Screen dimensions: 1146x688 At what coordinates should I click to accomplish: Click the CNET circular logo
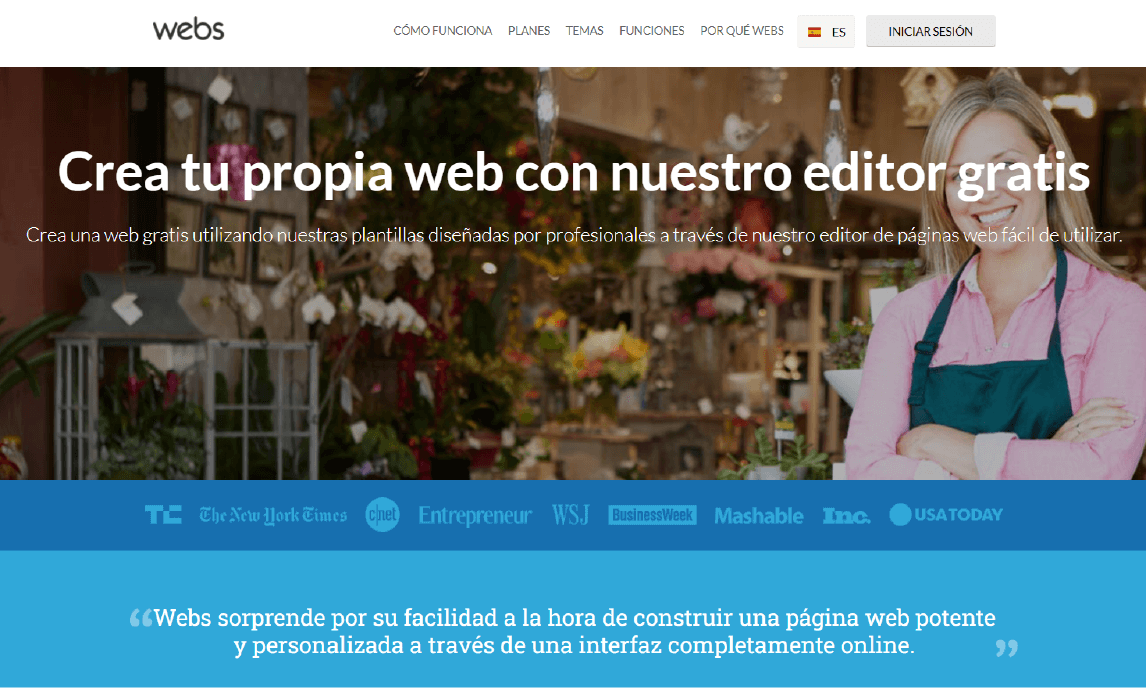point(382,515)
